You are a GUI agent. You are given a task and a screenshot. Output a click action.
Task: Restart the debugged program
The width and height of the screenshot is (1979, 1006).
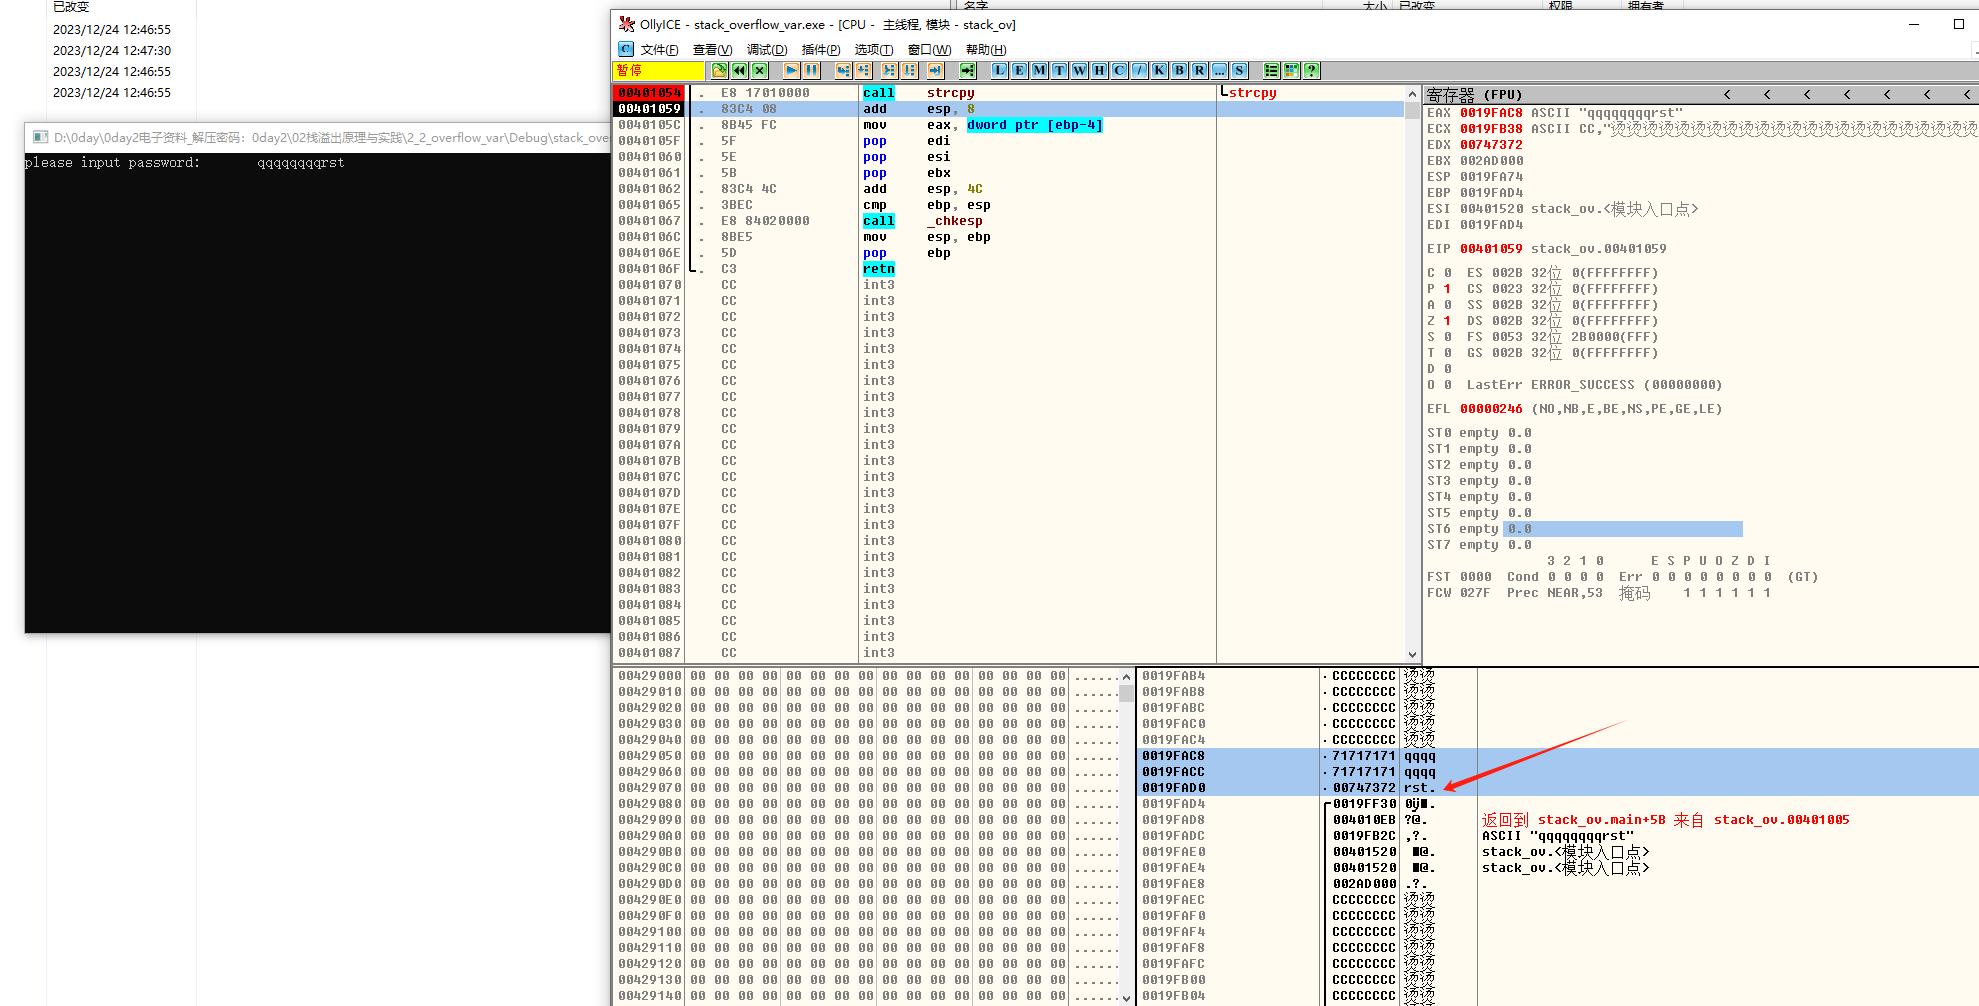tap(739, 70)
